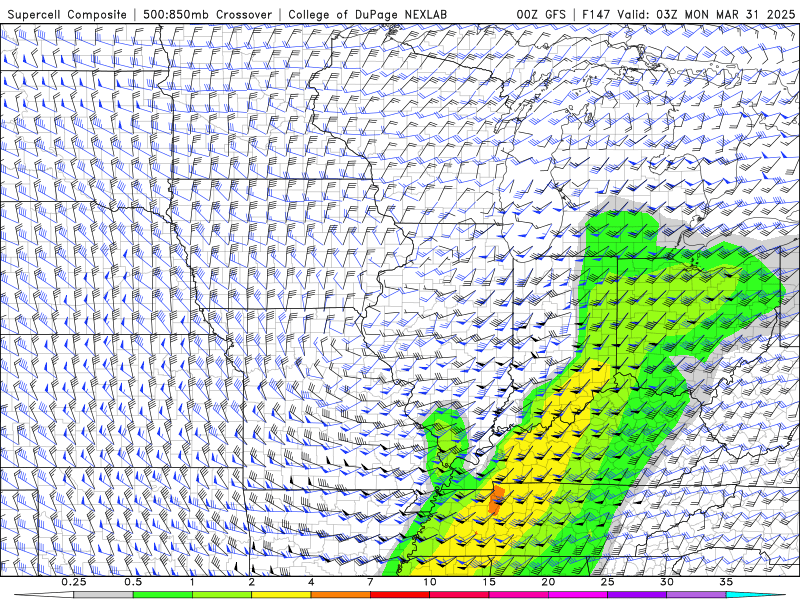Select the 1 value on the color scale
Viewport: 800px width, 600px height.
tap(192, 582)
